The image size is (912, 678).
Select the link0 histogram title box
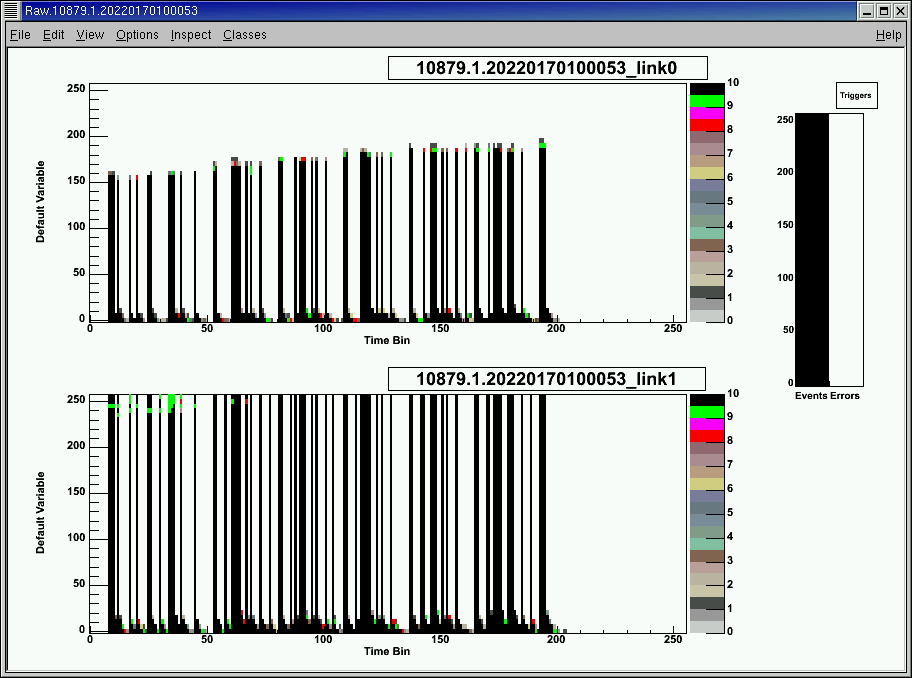click(x=547, y=67)
